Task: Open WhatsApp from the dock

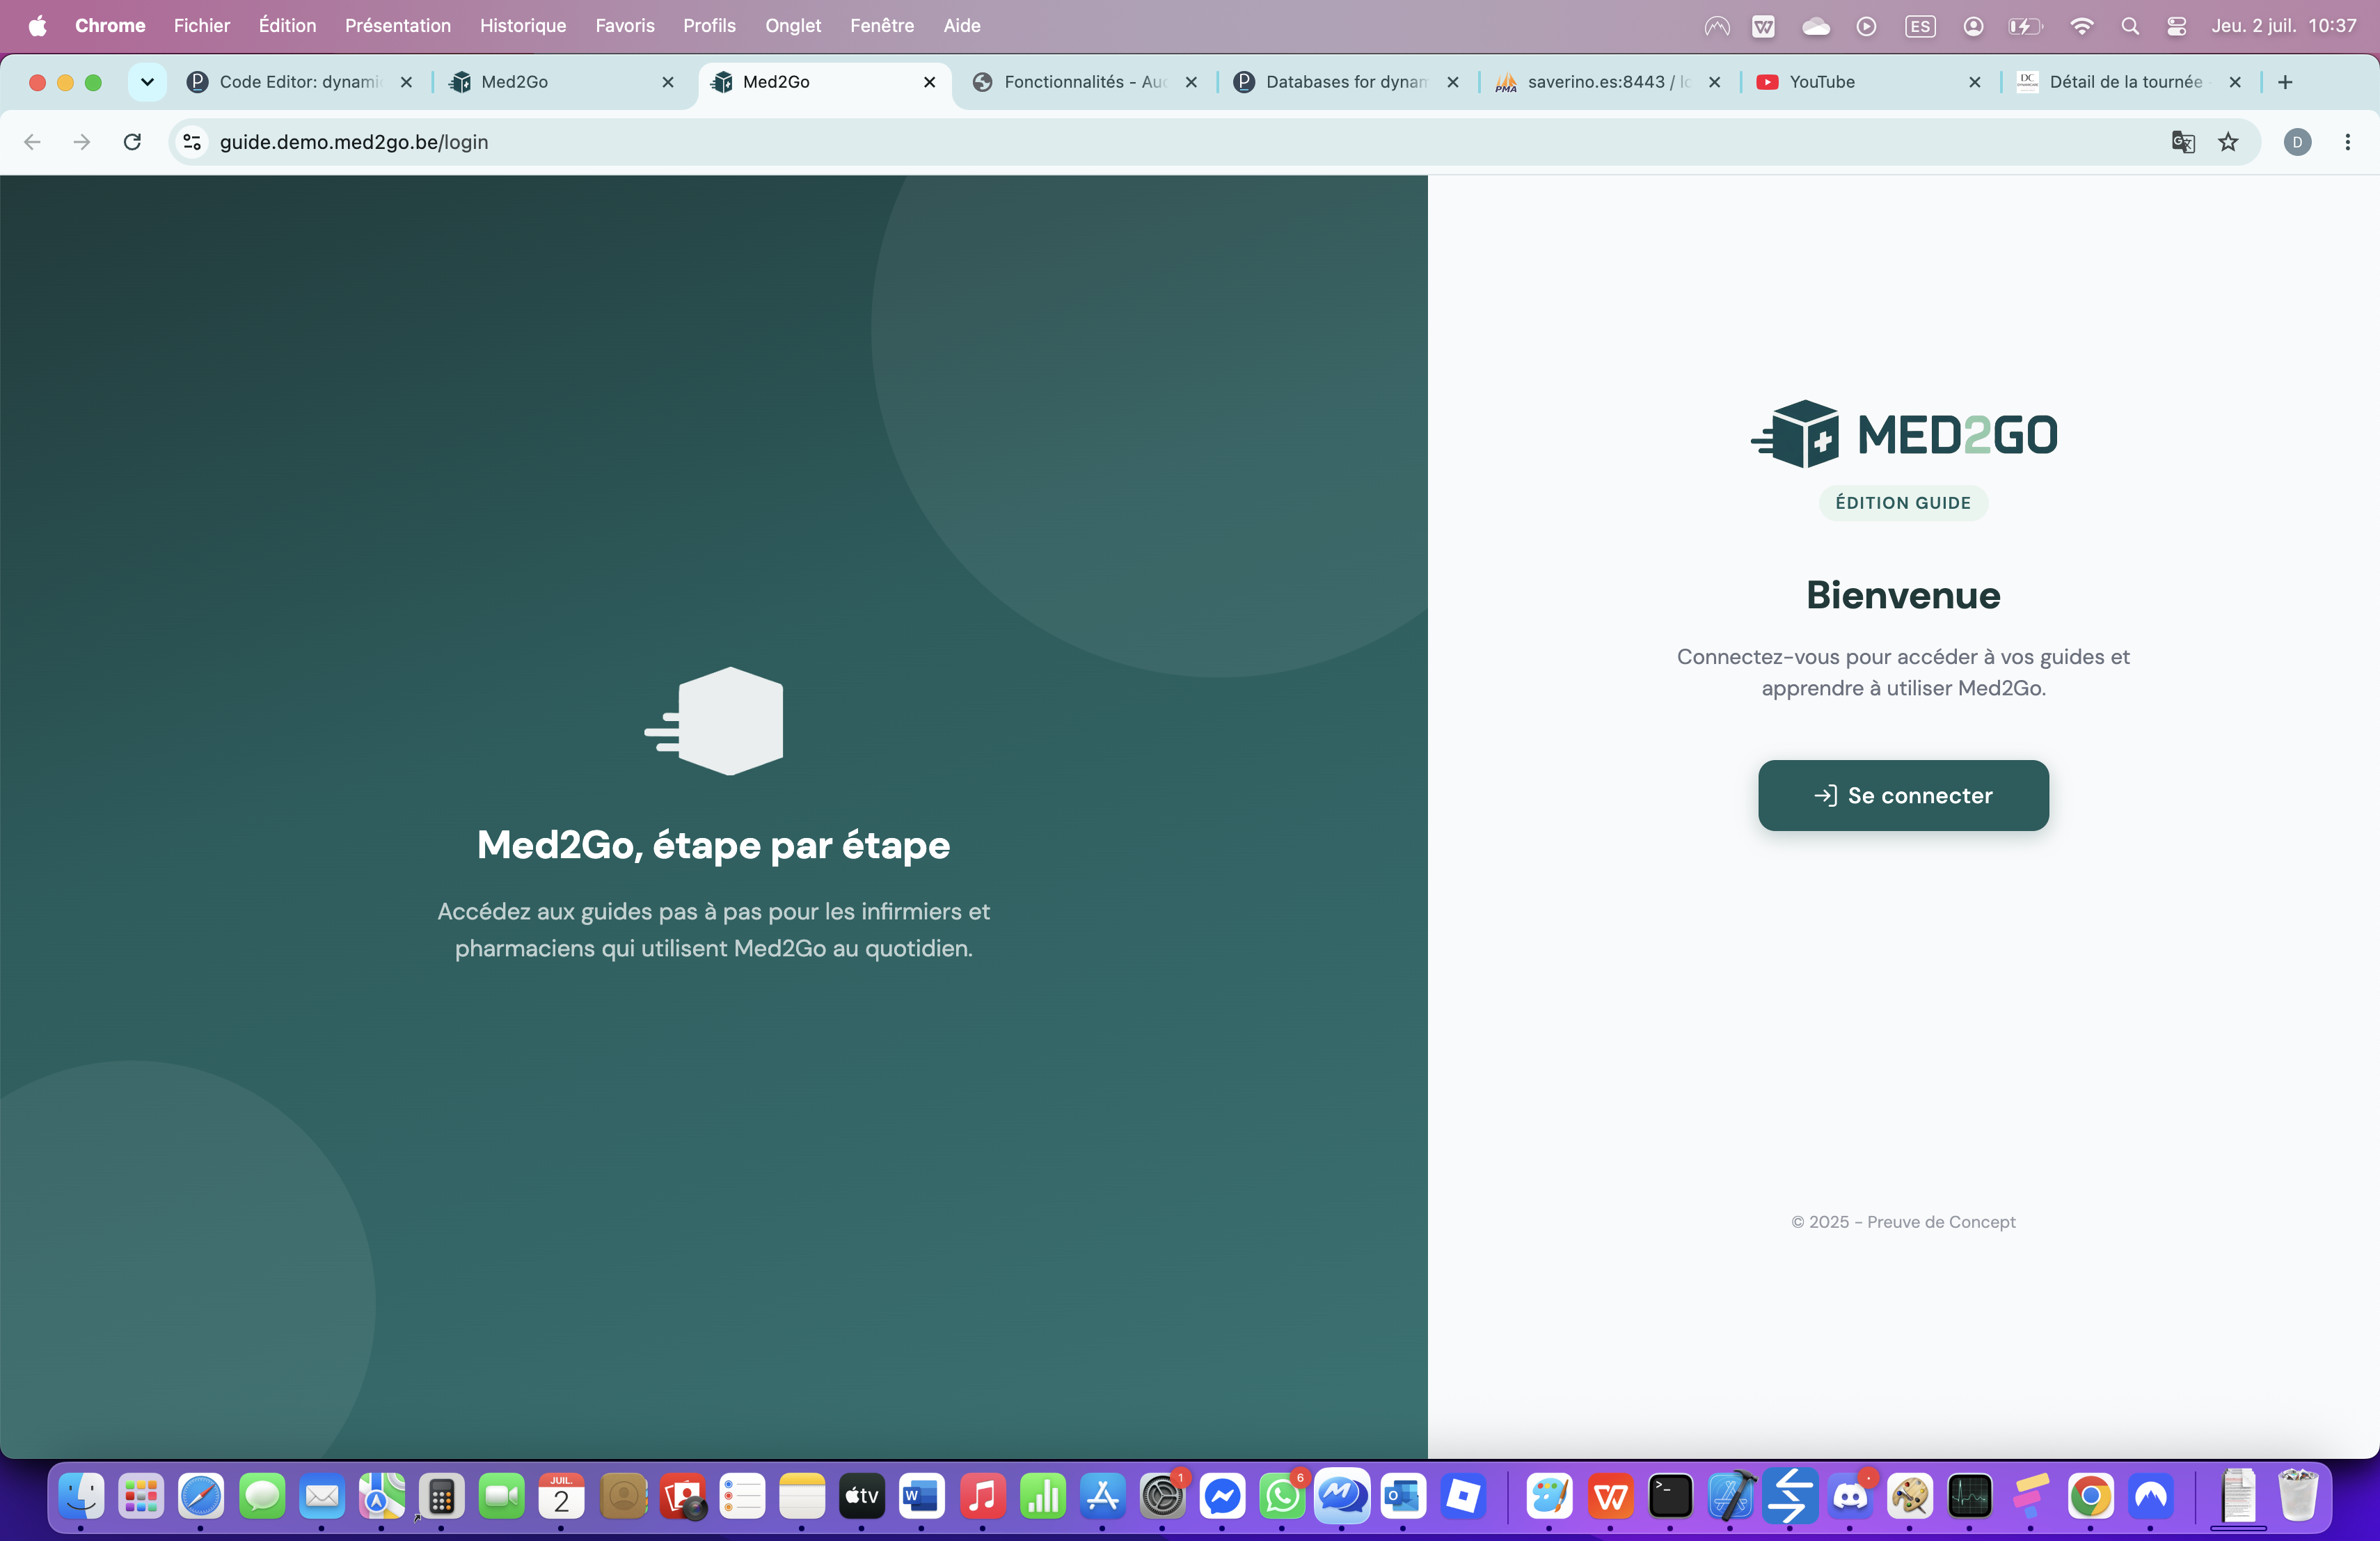Action: coord(1282,1496)
